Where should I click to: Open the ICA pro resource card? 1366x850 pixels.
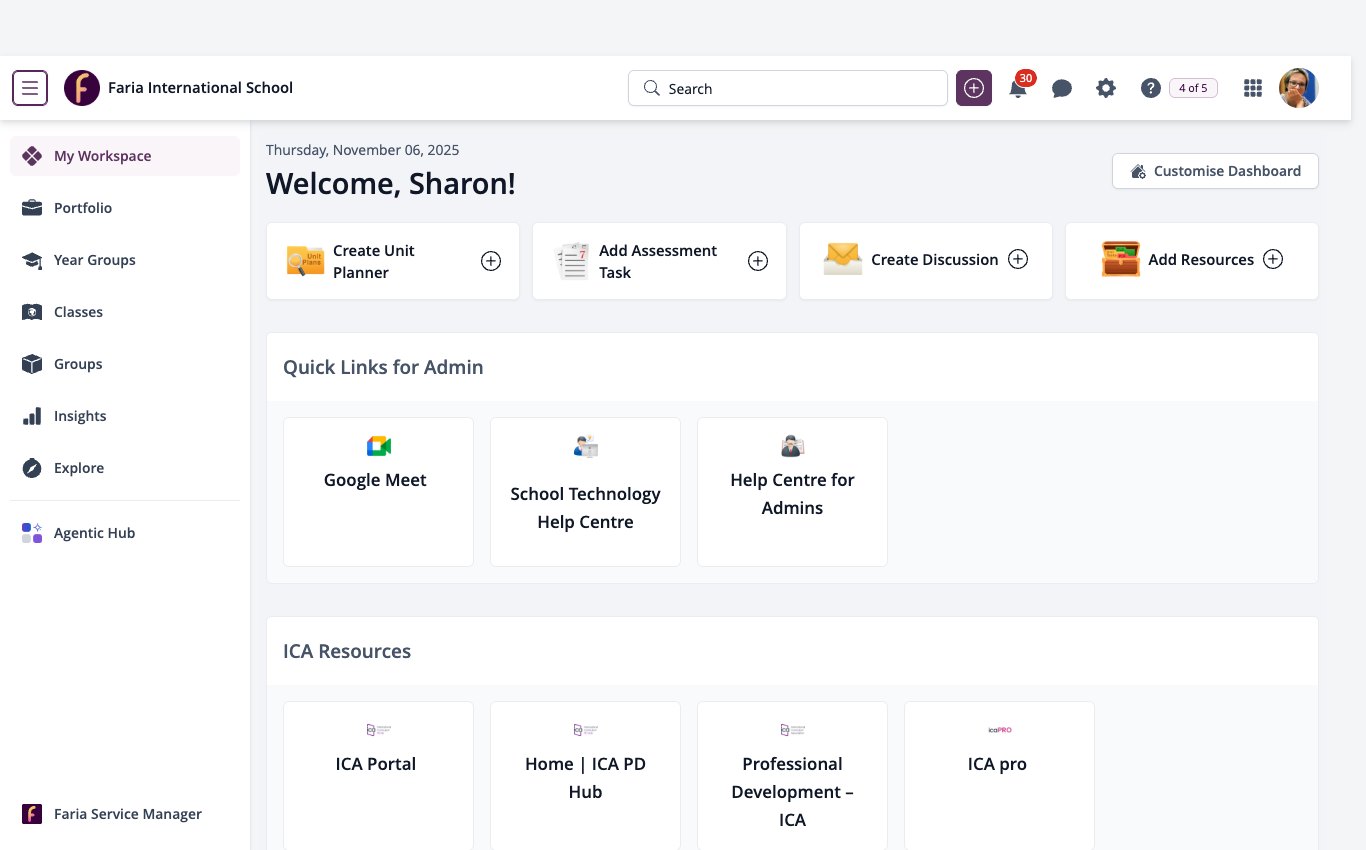pos(999,775)
